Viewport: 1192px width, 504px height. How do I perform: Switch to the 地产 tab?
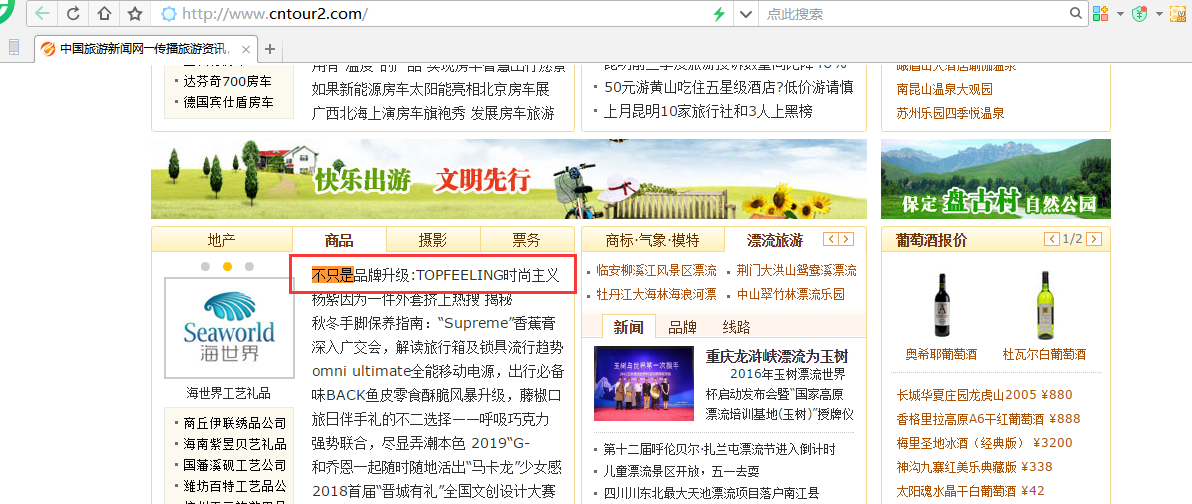222,240
